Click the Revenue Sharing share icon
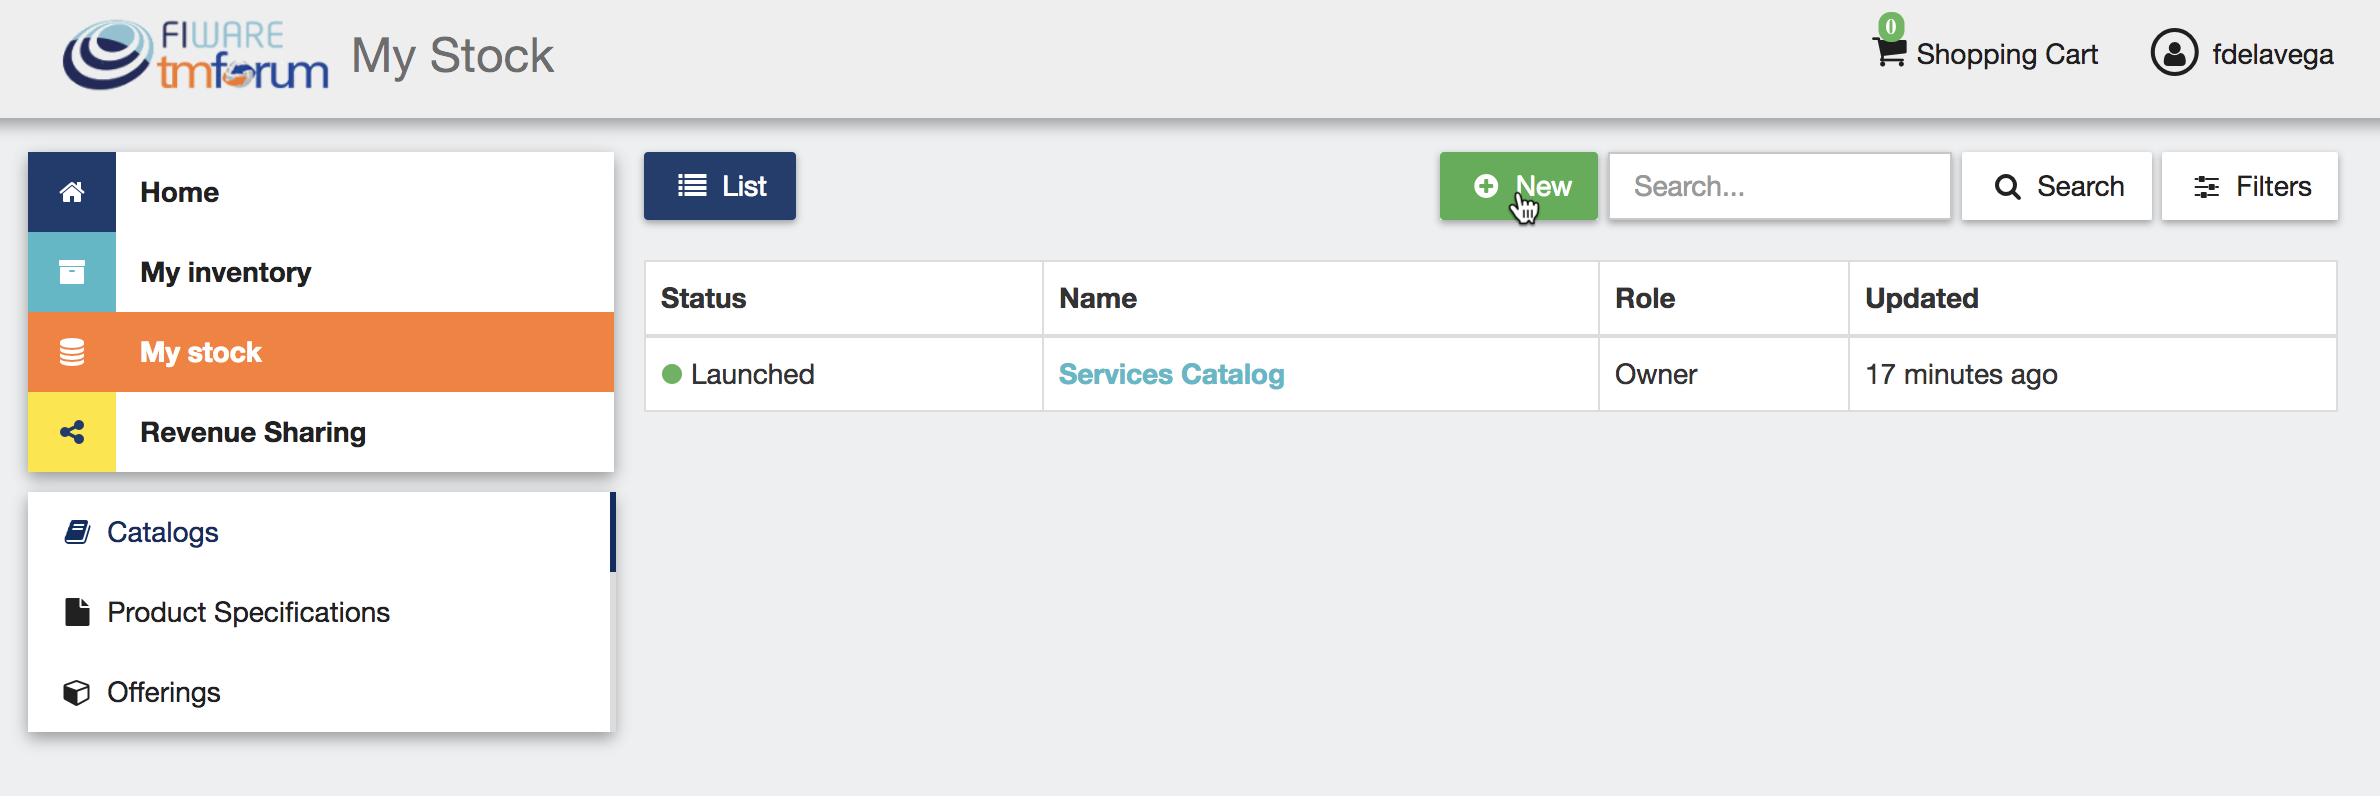The width and height of the screenshot is (2380, 796). coord(72,432)
